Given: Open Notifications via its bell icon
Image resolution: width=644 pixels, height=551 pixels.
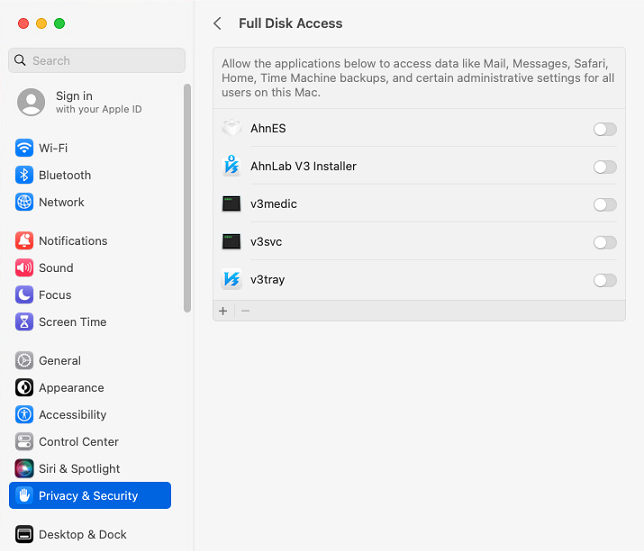Looking at the screenshot, I should click(24, 241).
